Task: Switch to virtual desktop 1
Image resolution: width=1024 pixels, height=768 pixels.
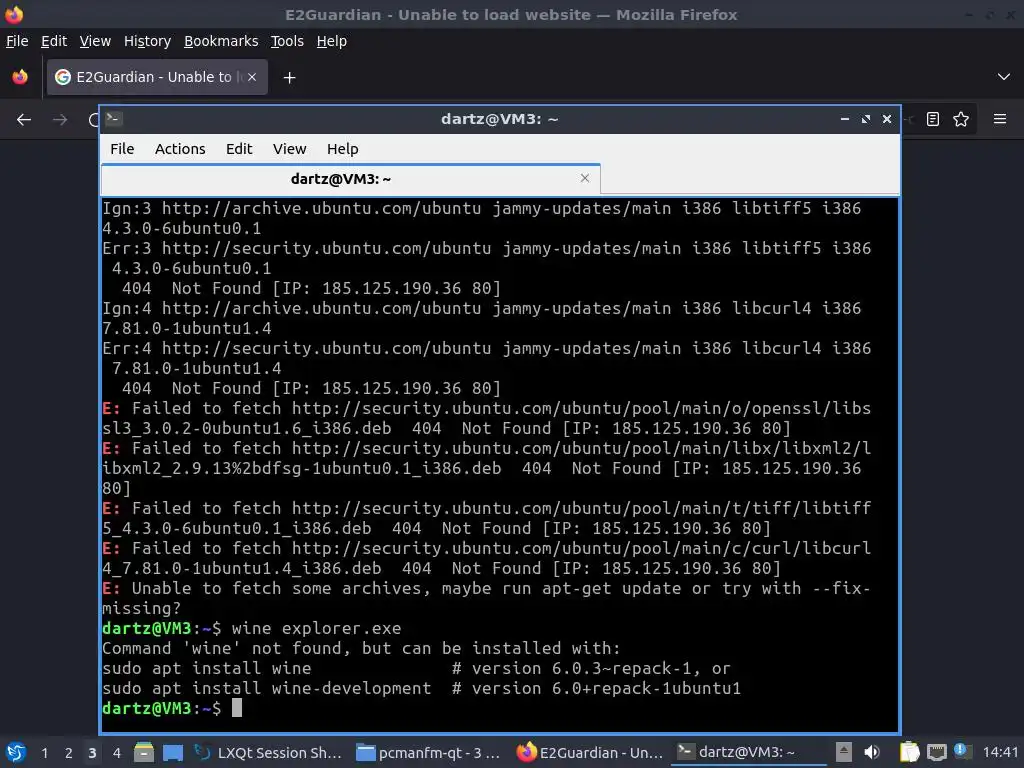Action: pyautogui.click(x=44, y=753)
